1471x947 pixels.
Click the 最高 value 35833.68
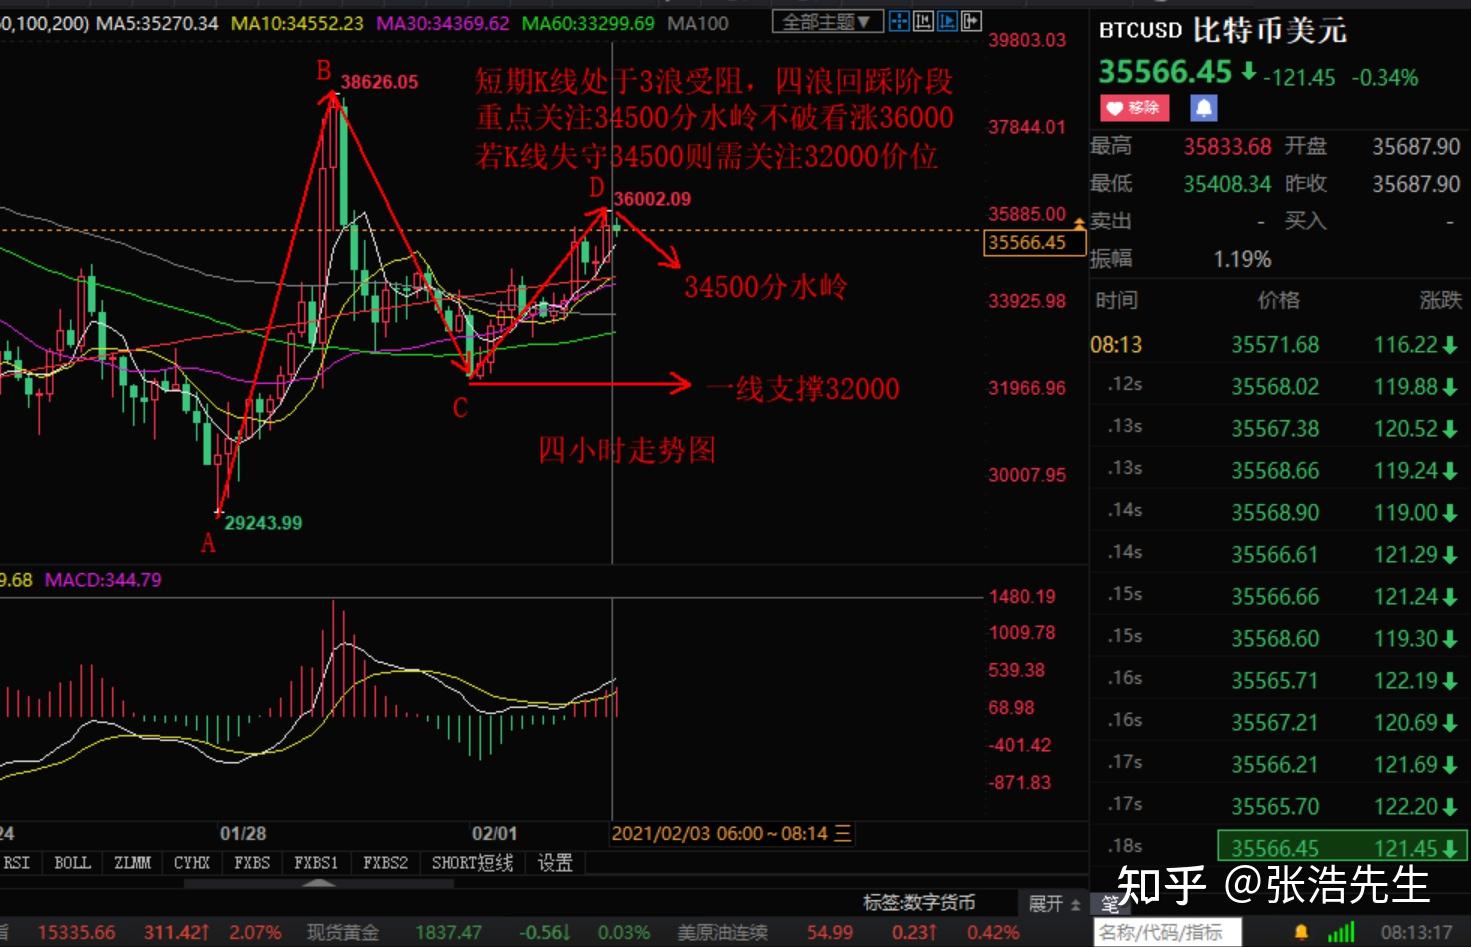point(1227,146)
